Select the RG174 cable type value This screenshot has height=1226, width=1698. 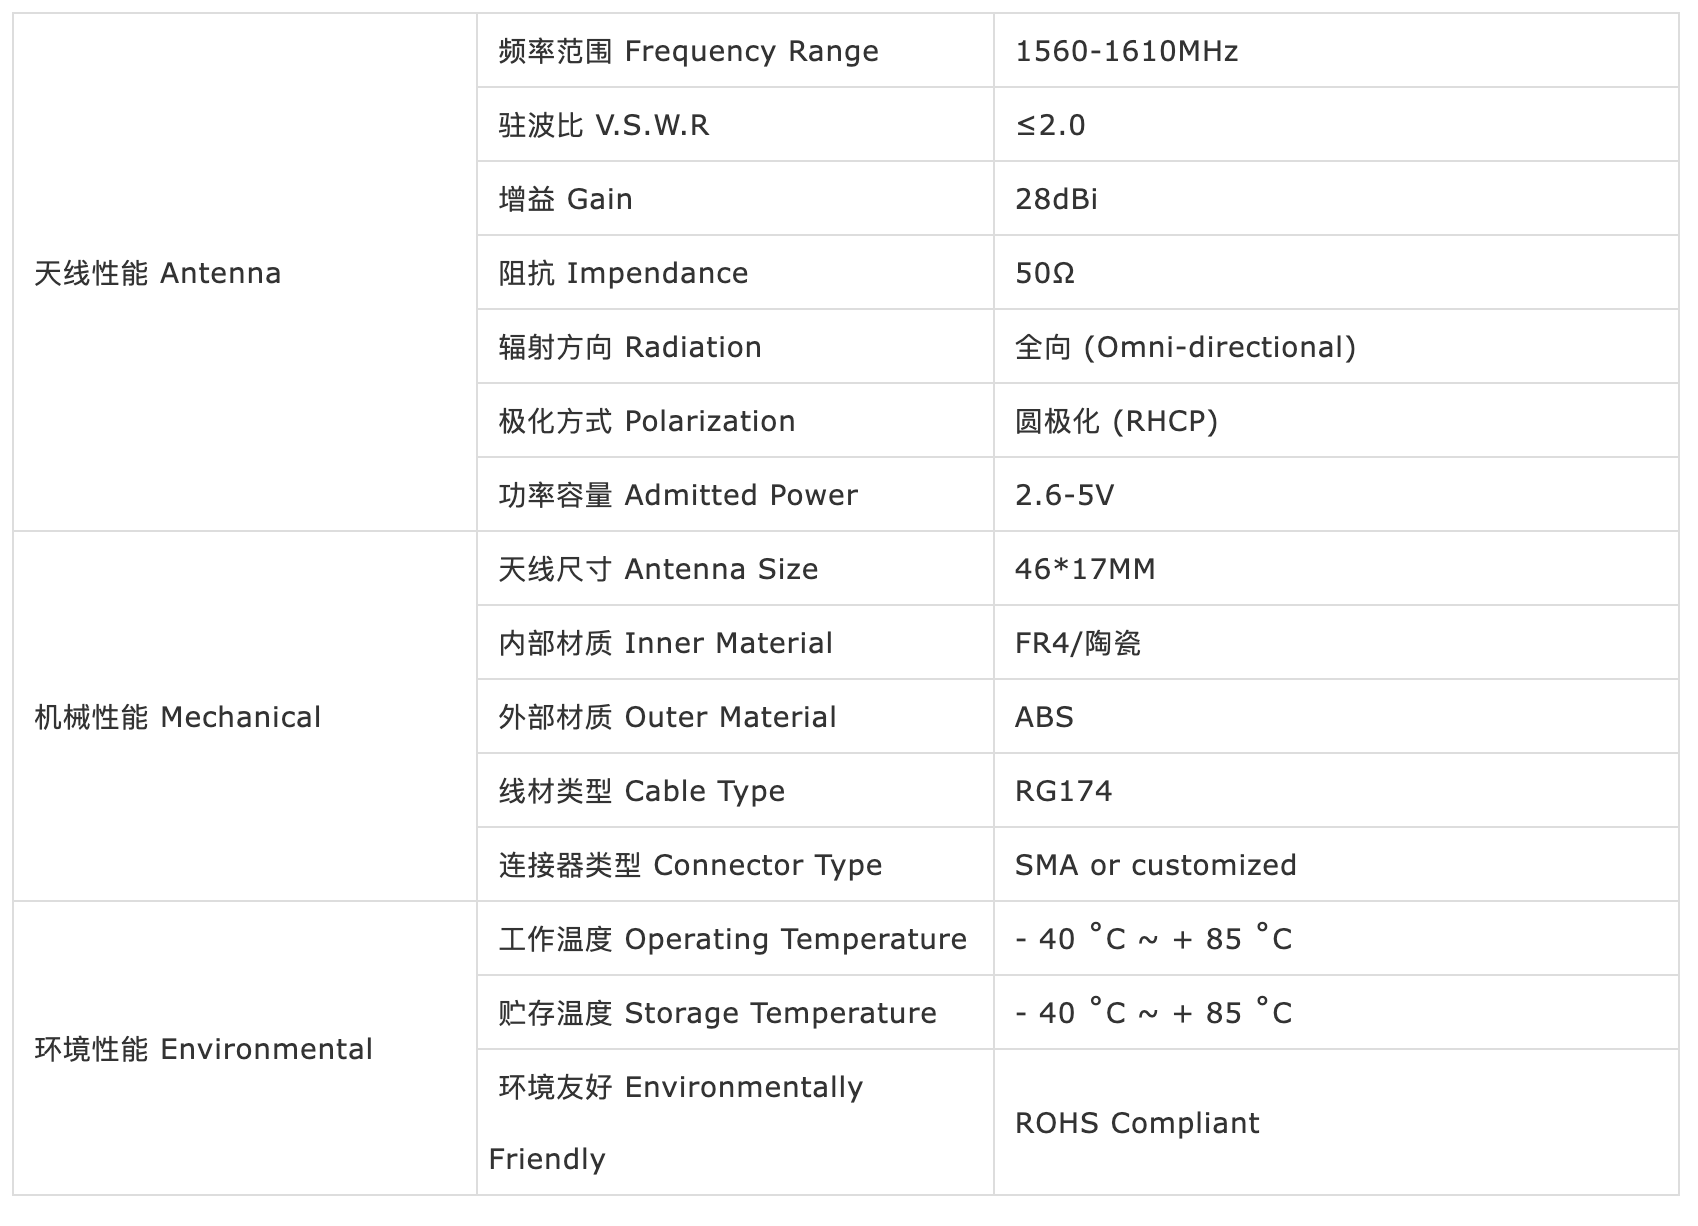(1063, 791)
